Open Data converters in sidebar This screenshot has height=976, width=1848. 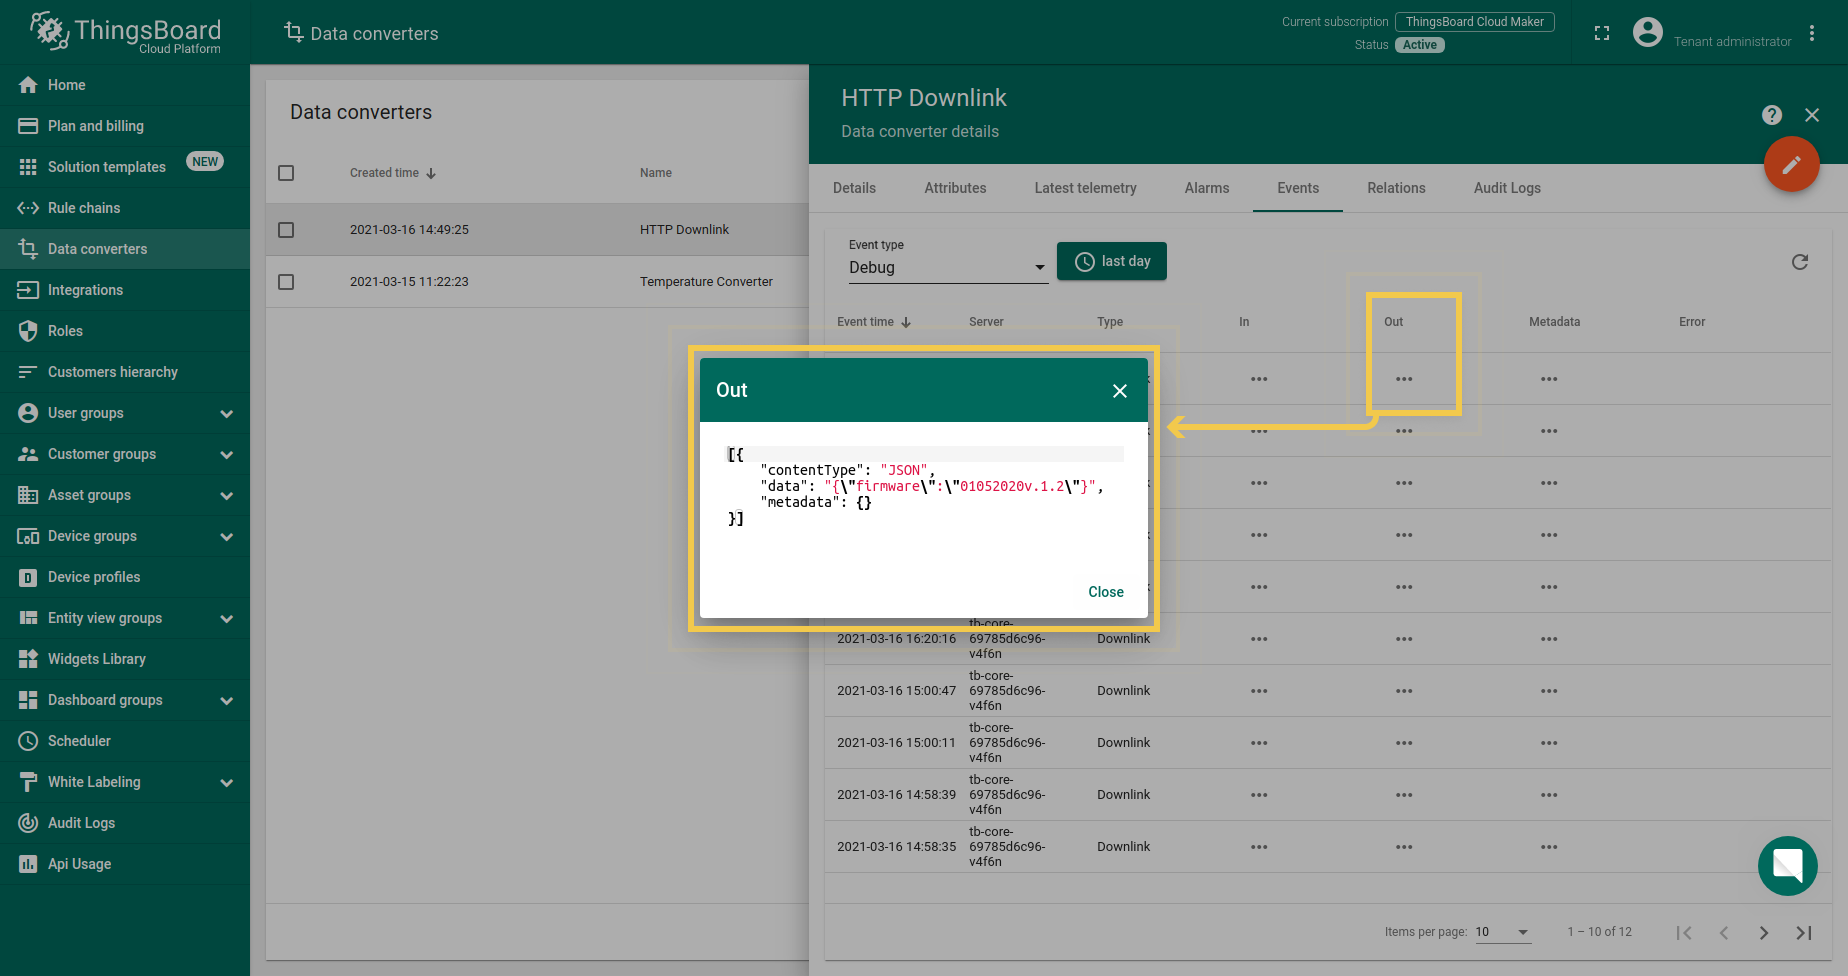124,249
